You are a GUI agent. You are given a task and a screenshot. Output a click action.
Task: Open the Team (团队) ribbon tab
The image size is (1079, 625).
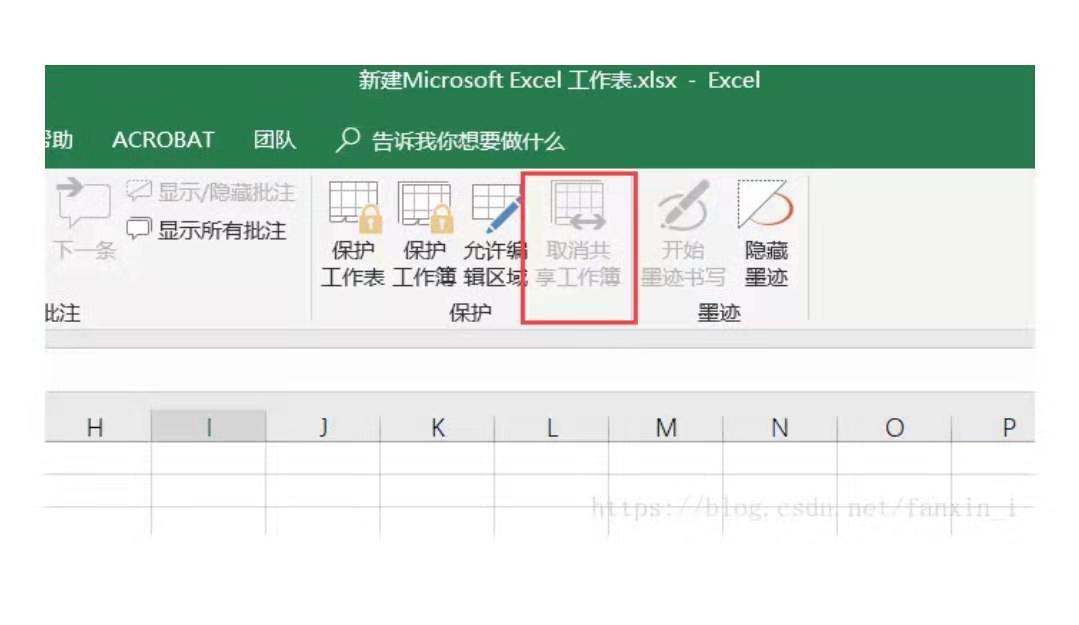pyautogui.click(x=275, y=140)
